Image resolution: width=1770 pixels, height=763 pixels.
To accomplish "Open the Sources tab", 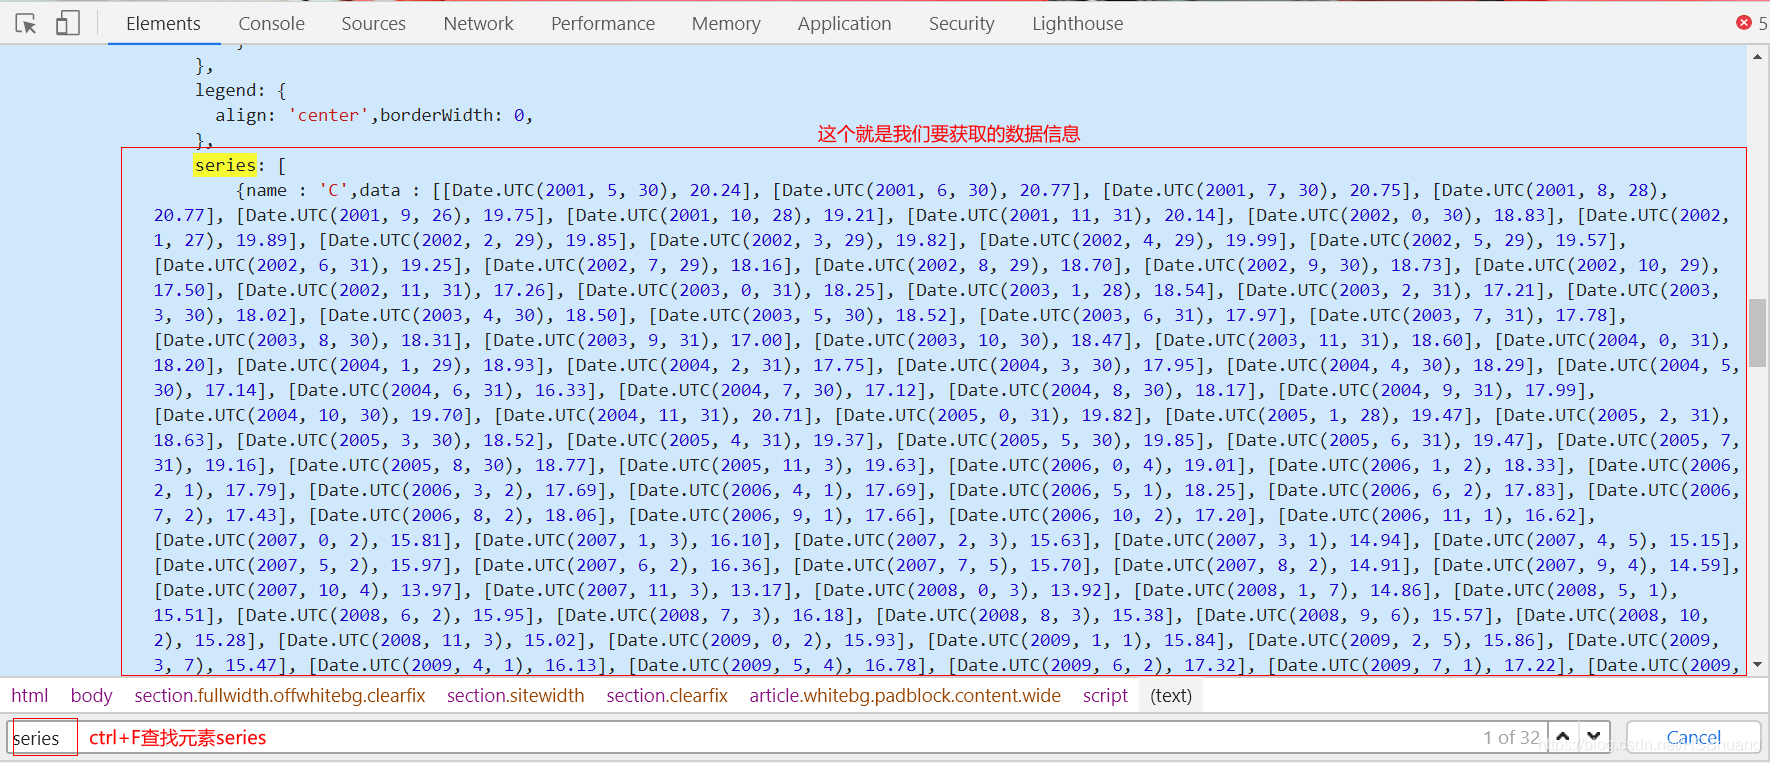I will (373, 23).
